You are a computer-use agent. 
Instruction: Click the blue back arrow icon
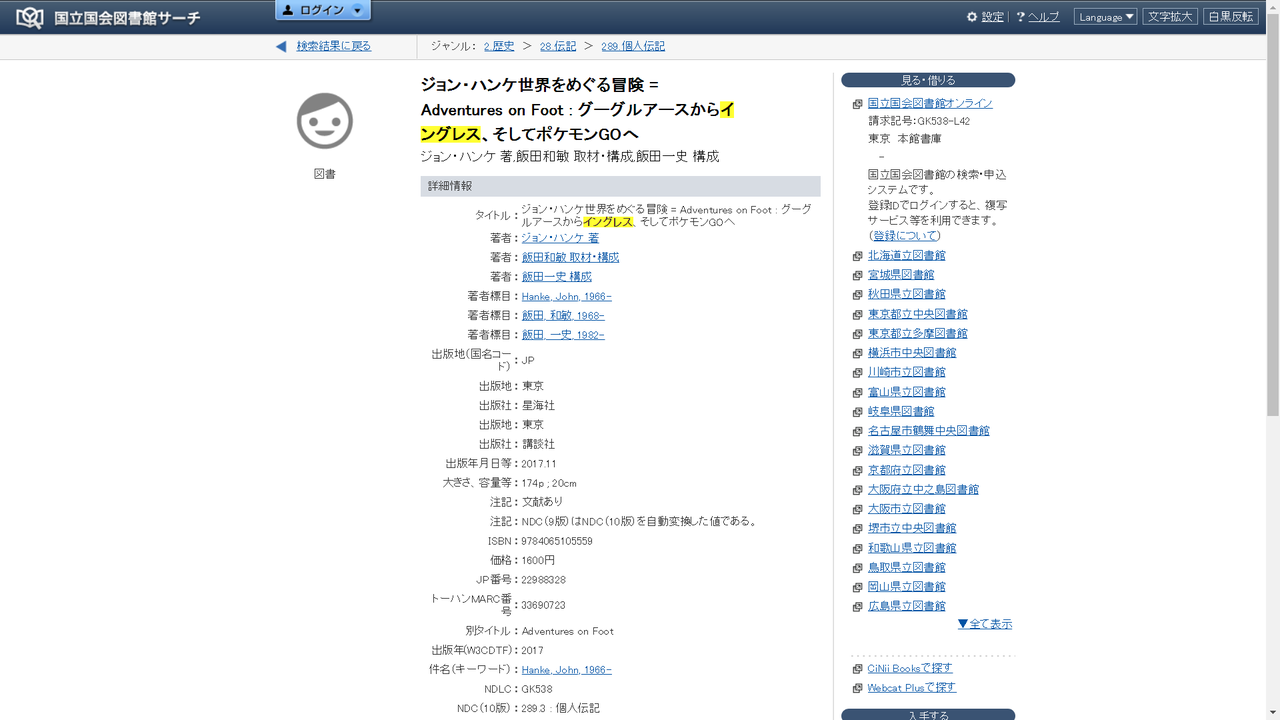pyautogui.click(x=281, y=46)
